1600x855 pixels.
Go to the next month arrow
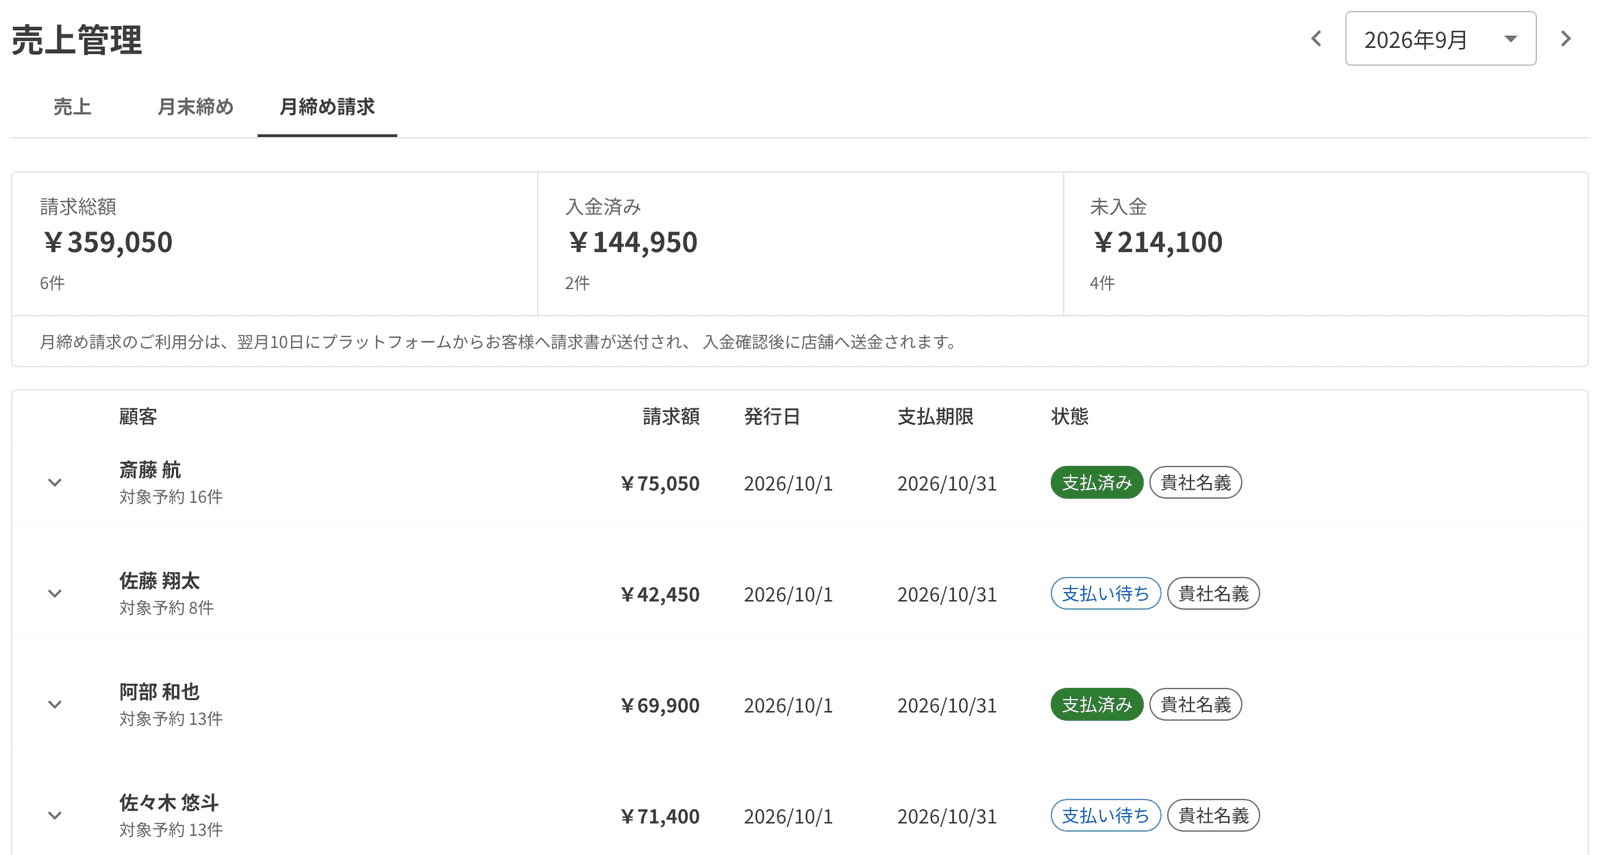click(x=1566, y=39)
